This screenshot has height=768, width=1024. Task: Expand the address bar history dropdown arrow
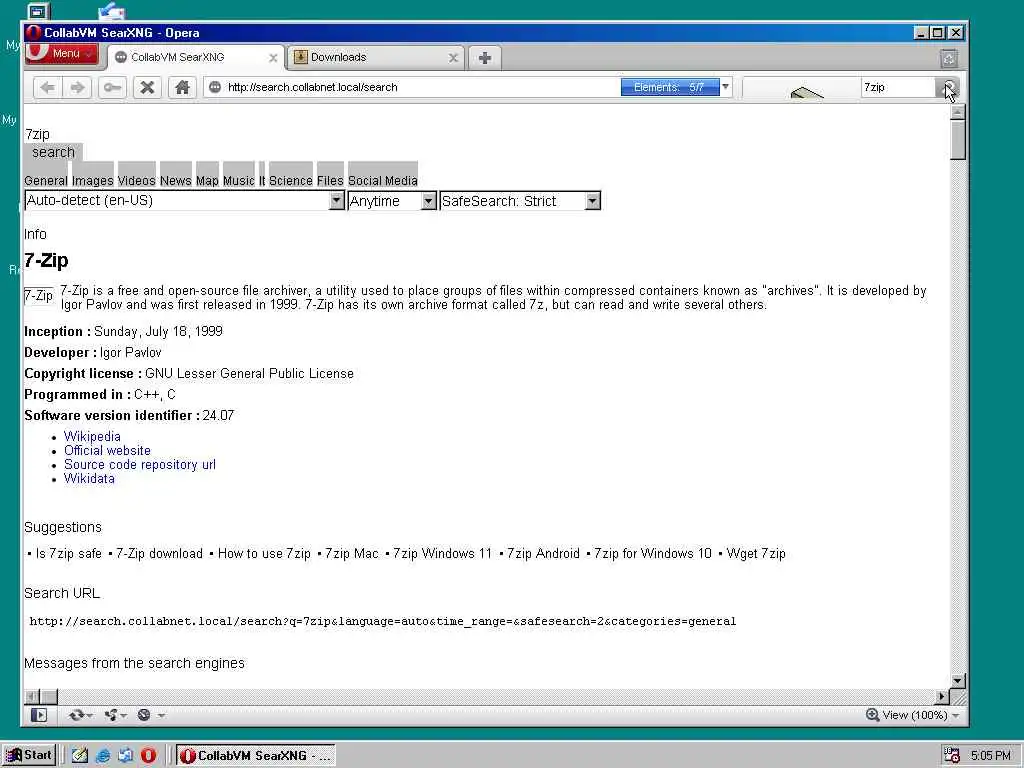725,87
